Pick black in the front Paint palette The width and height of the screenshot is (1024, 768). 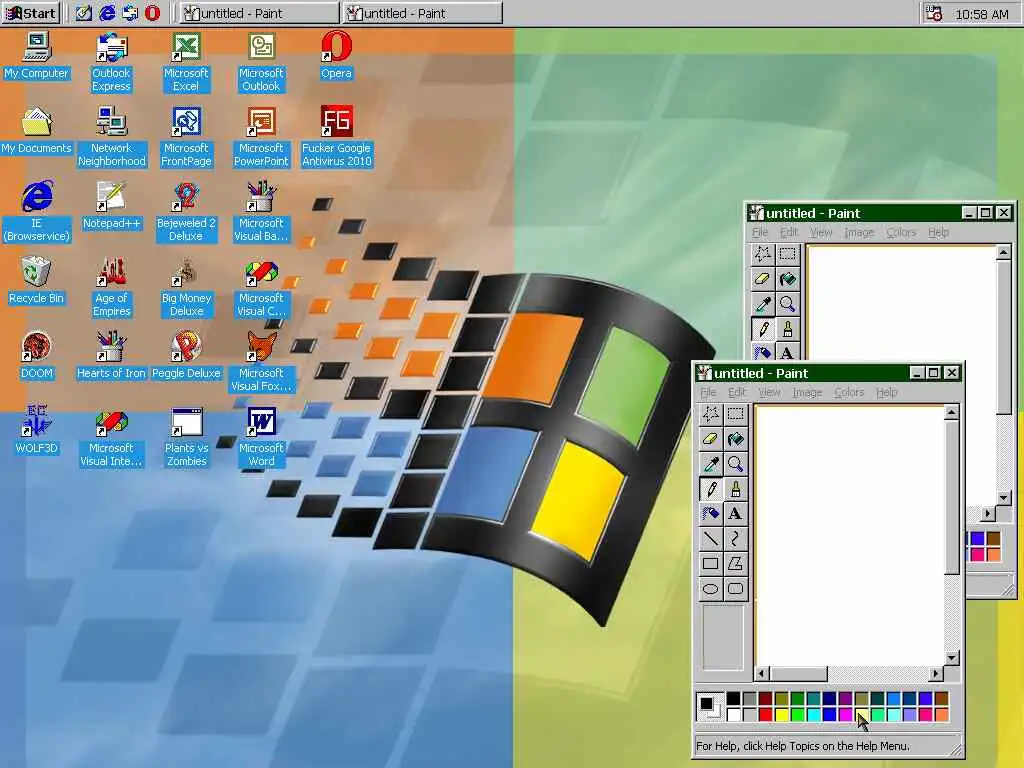733,699
